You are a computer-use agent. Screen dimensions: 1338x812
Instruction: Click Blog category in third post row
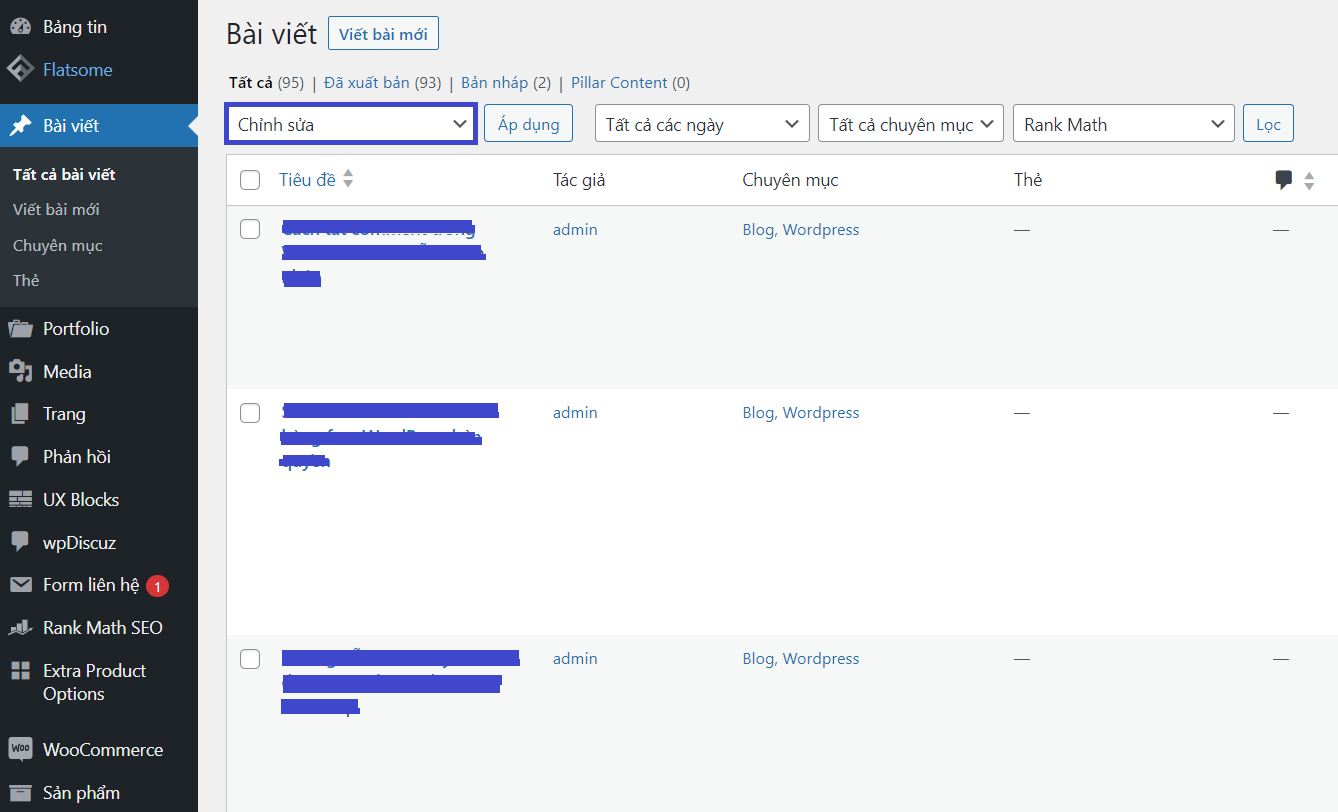[758, 659]
